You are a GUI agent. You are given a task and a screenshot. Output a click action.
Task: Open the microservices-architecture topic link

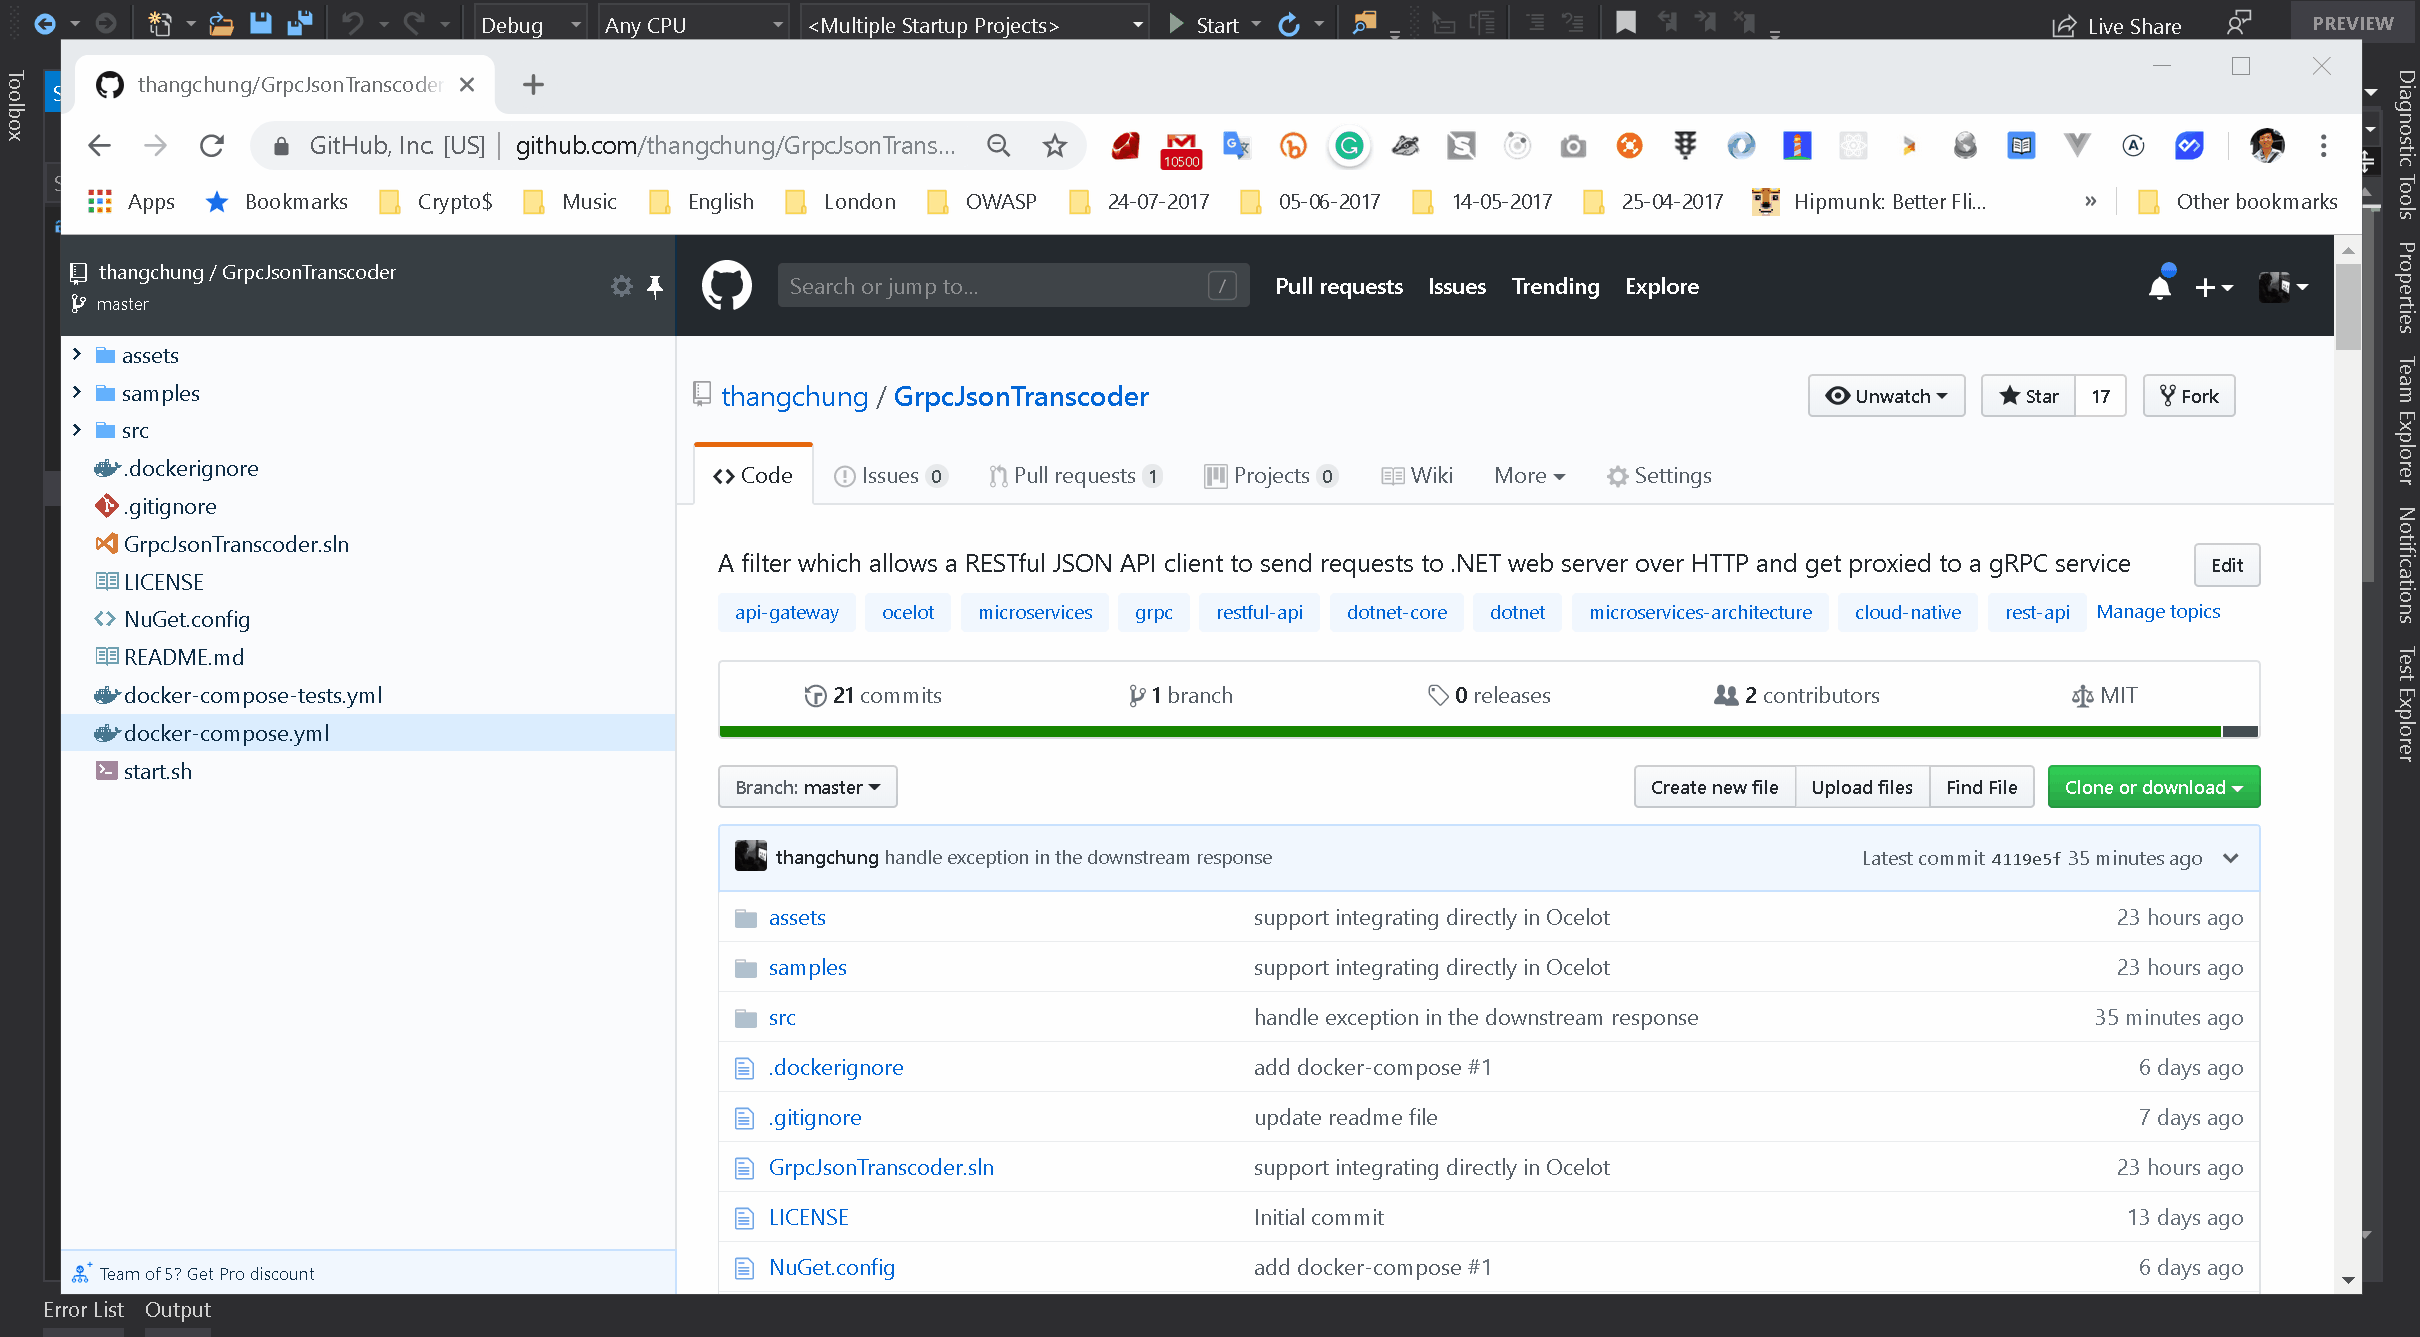[x=1699, y=612]
